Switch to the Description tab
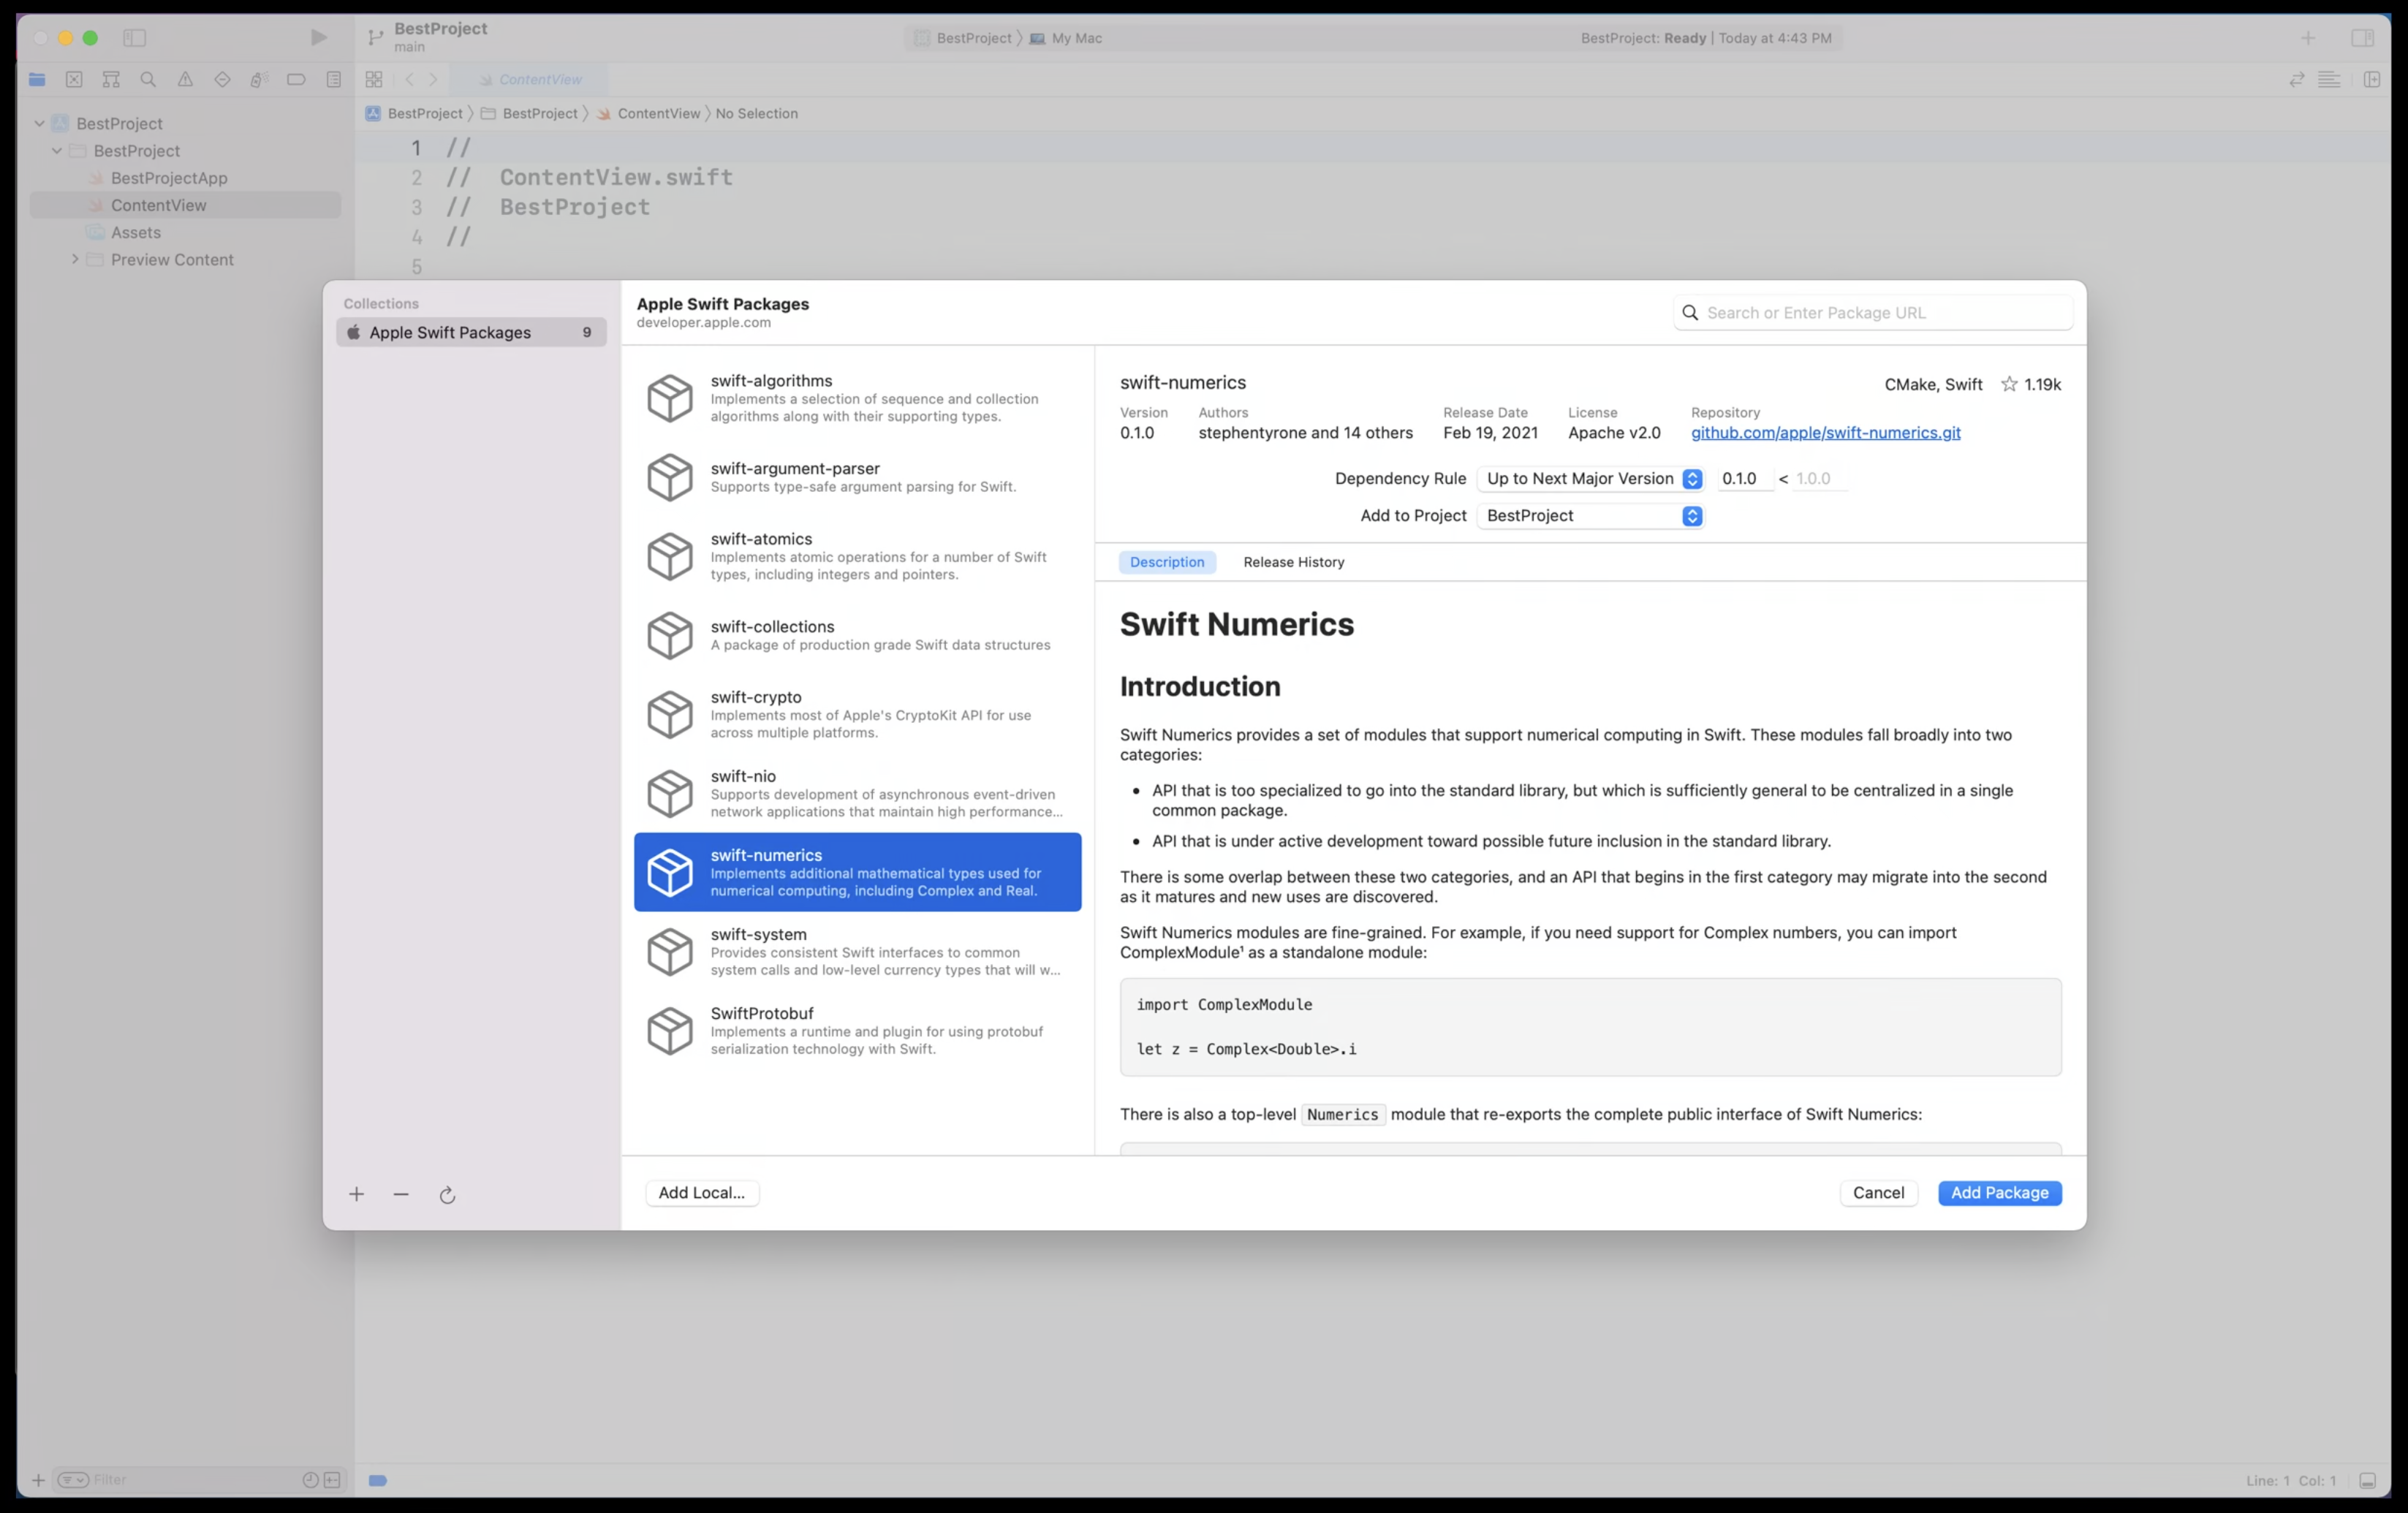Screen dimensions: 2408x1513 (x=1167, y=562)
